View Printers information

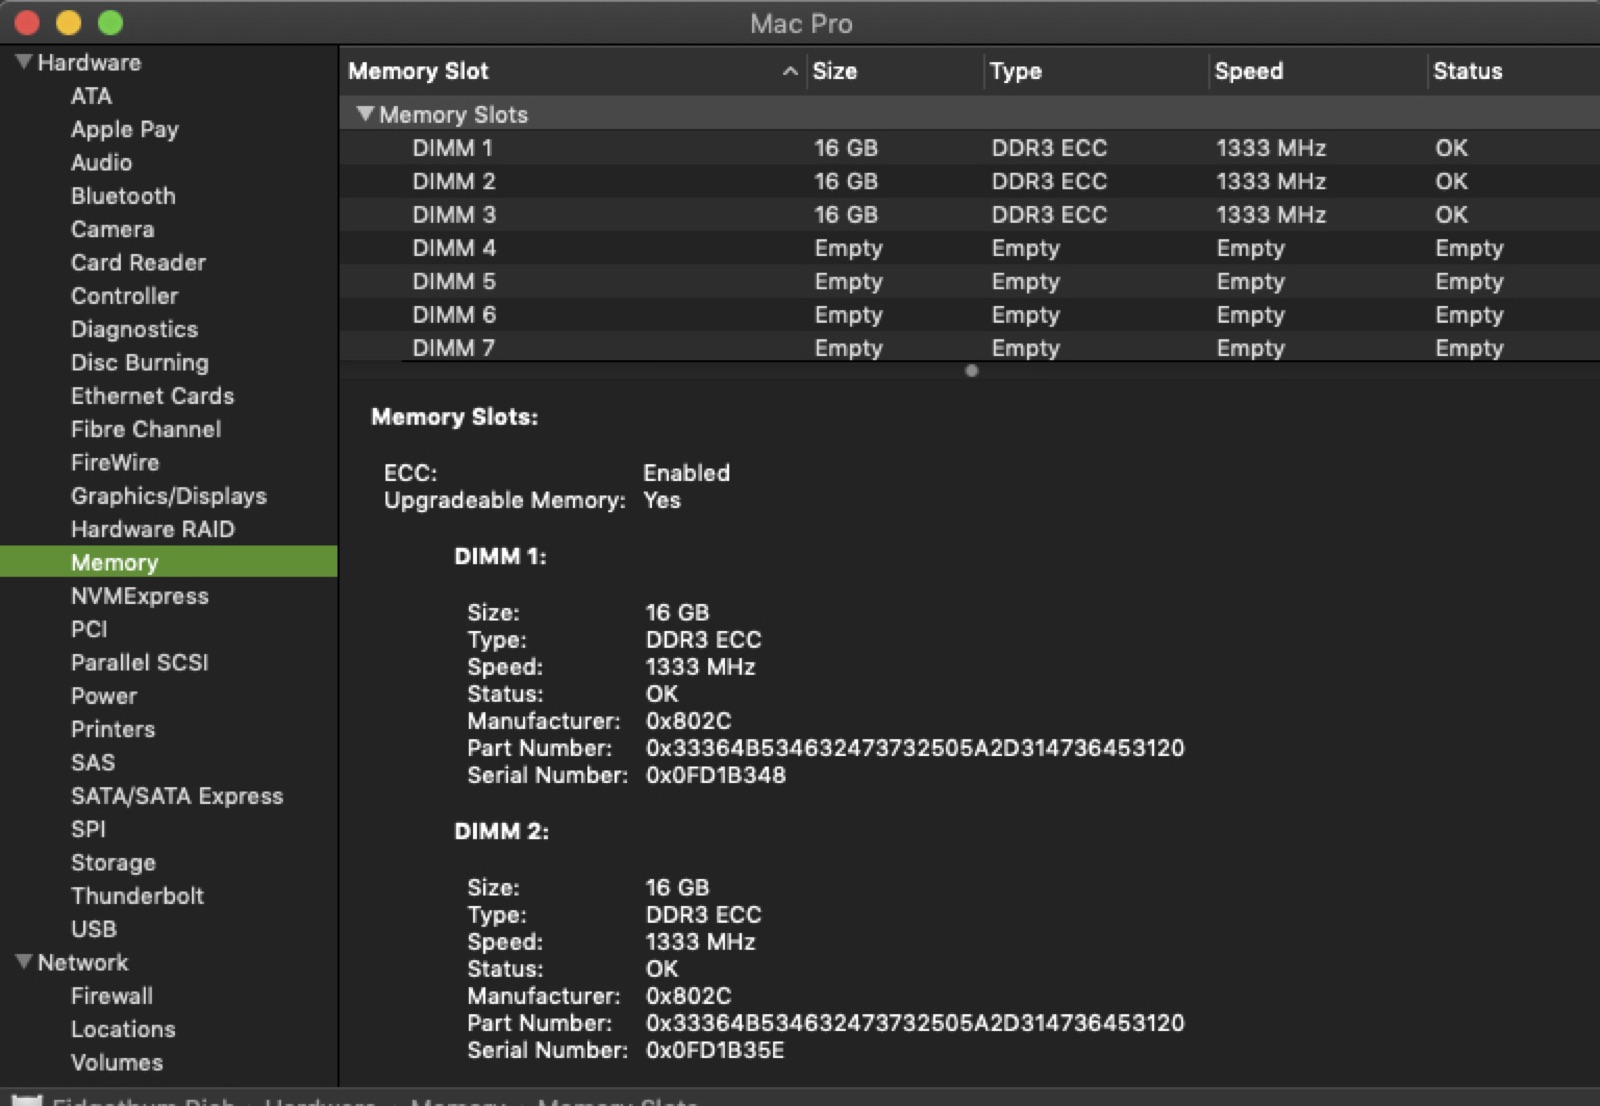113,729
